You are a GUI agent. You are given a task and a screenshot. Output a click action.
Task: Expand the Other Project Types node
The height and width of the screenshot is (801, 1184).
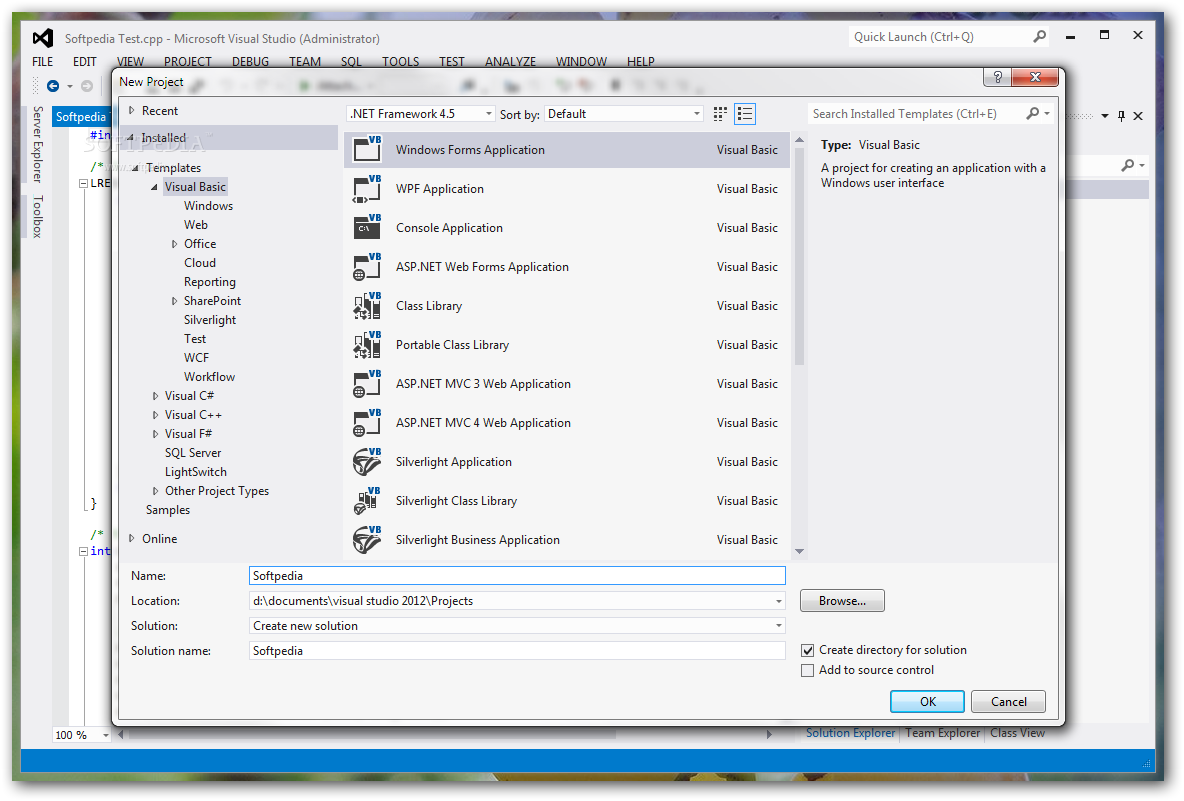[x=156, y=491]
